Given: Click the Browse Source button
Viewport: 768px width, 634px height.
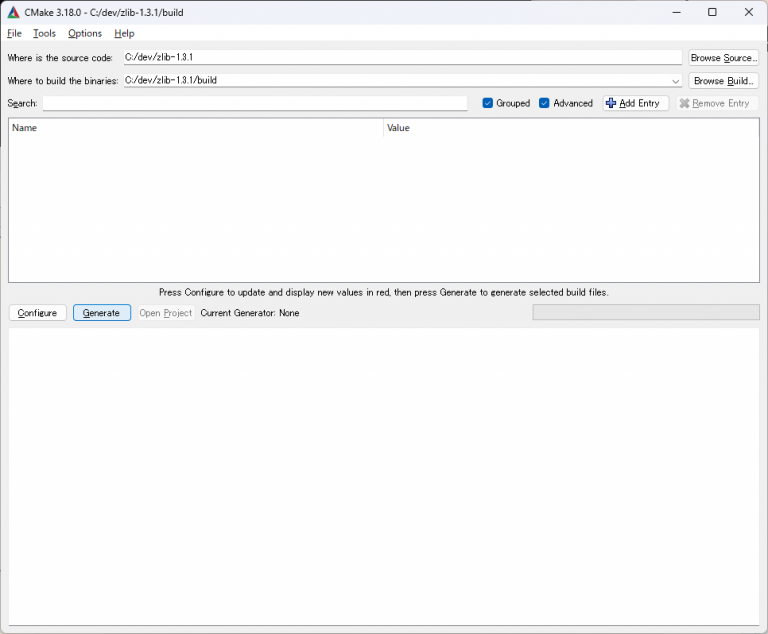Looking at the screenshot, I should 723,58.
